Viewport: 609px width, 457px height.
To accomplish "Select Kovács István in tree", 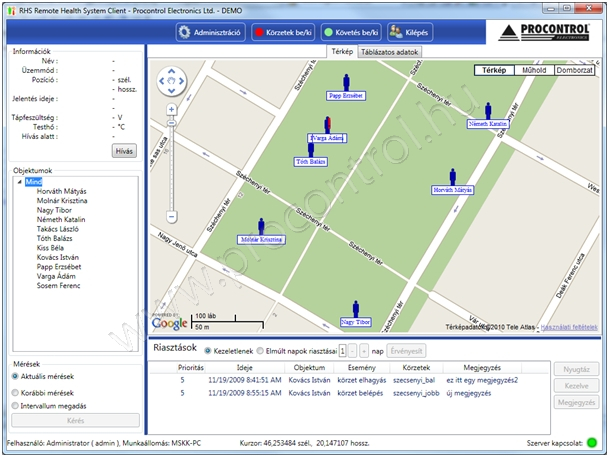I will coord(57,257).
